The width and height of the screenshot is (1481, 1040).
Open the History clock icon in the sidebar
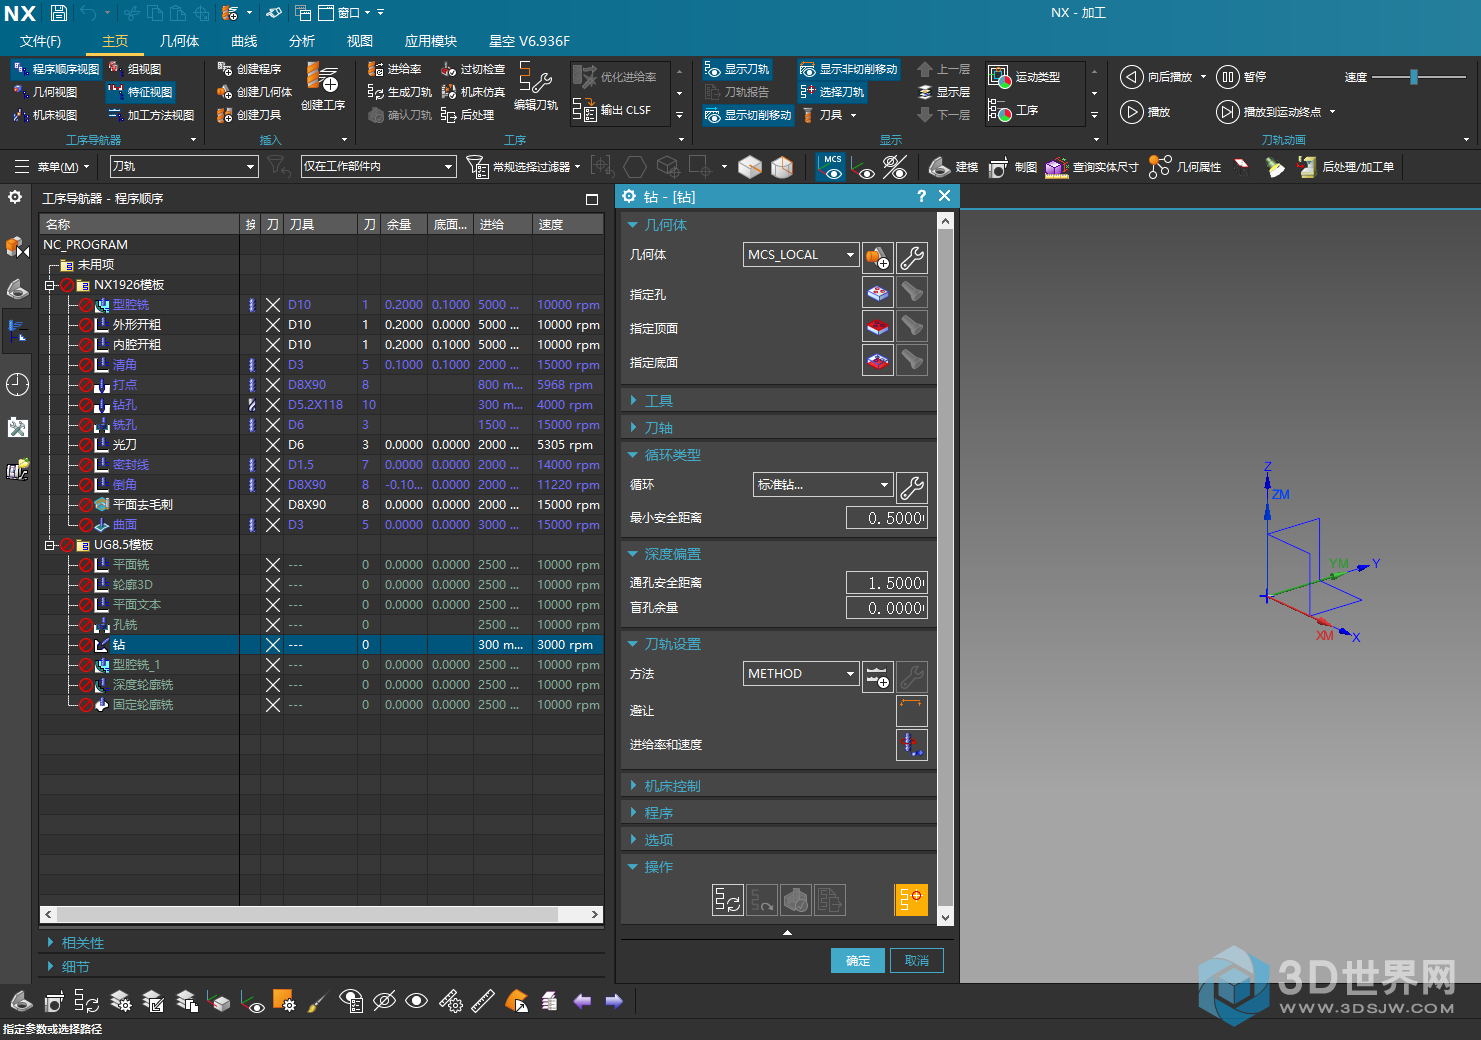click(17, 384)
